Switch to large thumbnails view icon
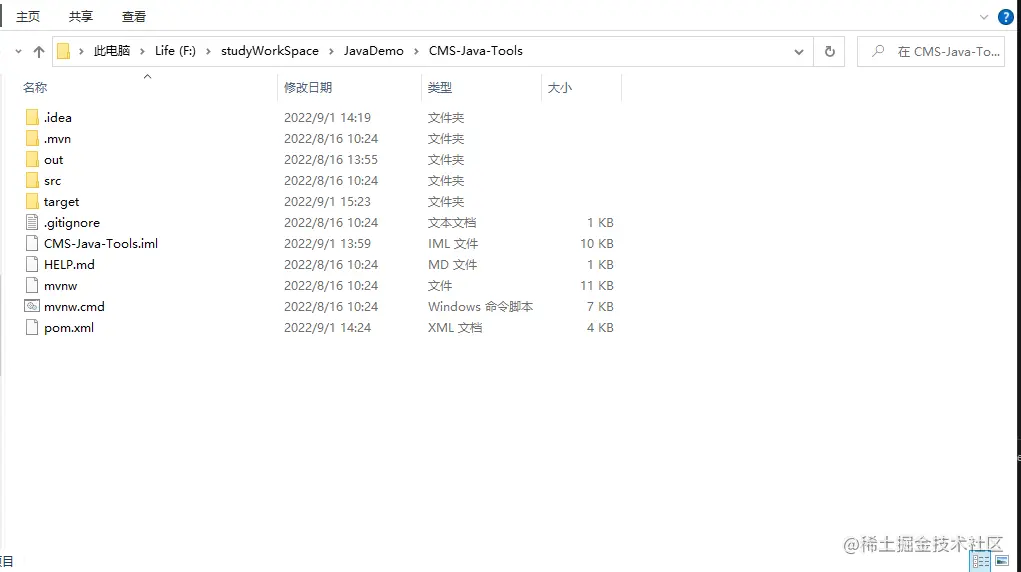This screenshot has width=1021, height=572. pos(1002,561)
